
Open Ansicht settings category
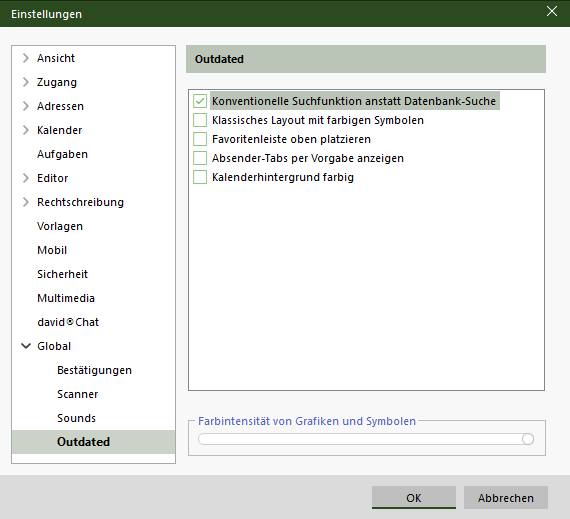(x=56, y=58)
